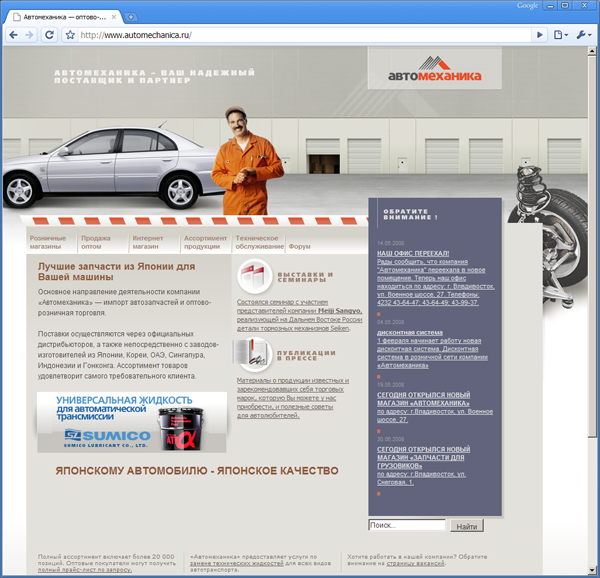Image resolution: width=600 pixels, height=578 pixels.
Task: Click the Автомеханика logo
Action: [435, 68]
